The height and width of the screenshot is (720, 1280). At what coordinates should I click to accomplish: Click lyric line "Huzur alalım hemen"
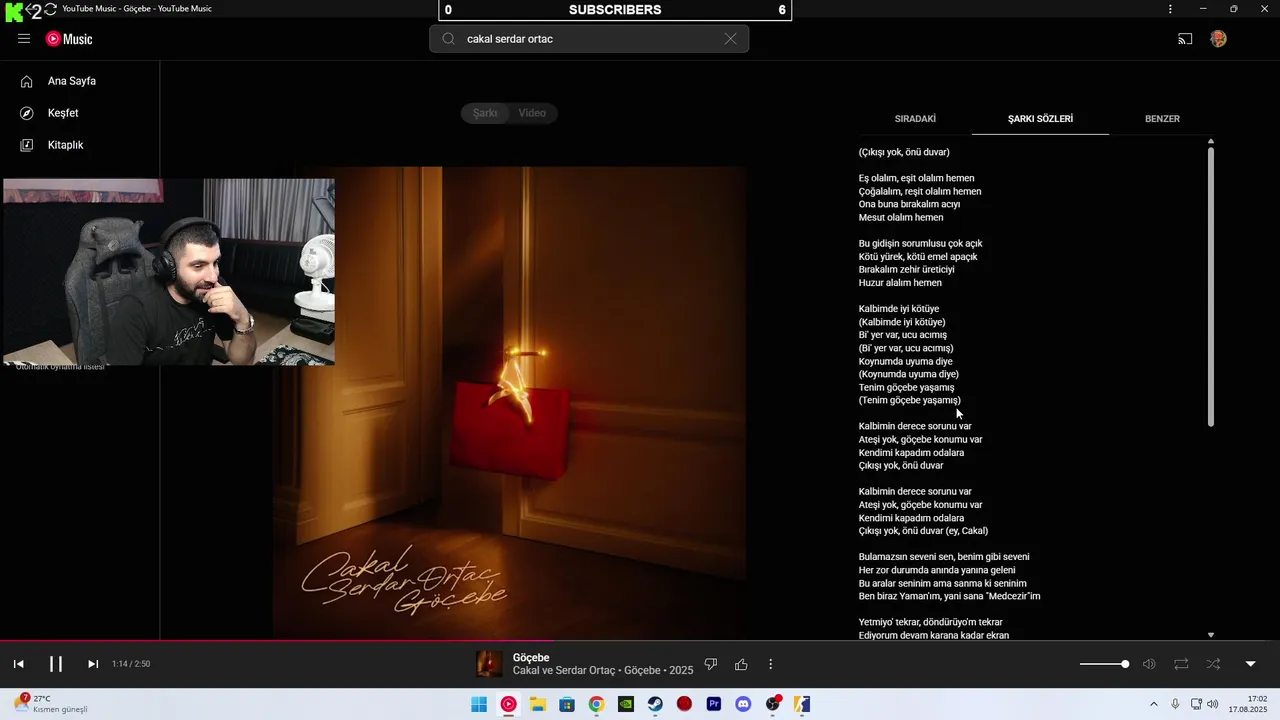click(x=900, y=283)
